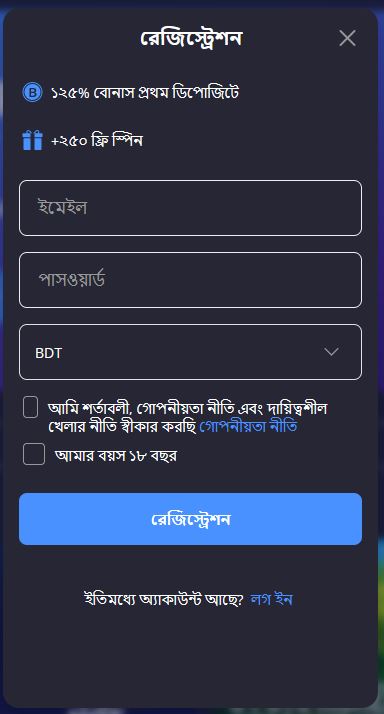Click the ১২৫% বোনাস প্রথম ডিপোজিটে text
The height and width of the screenshot is (714, 384).
click(x=145, y=93)
